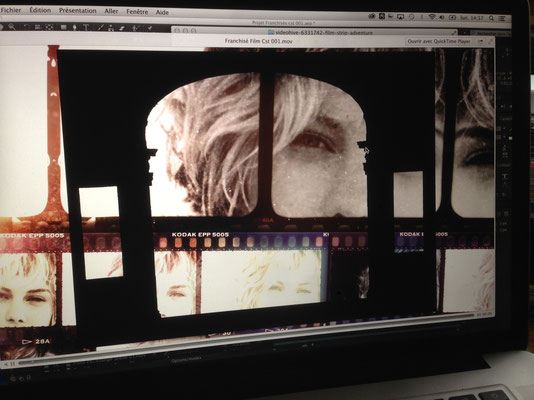Click the clock reading 14:17 in menu bar
Screen dimensions: 534x400
point(472,18)
